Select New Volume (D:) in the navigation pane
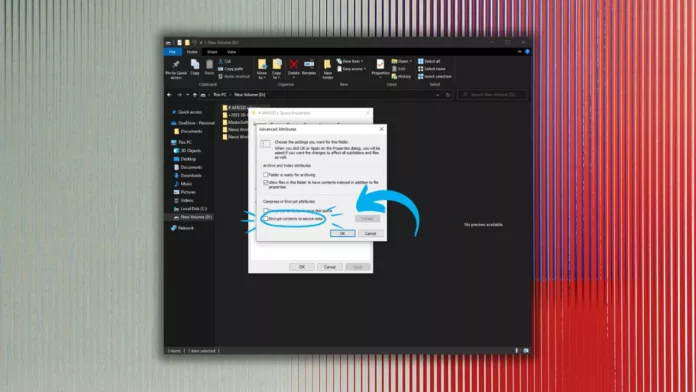The height and width of the screenshot is (392, 696). [193, 217]
